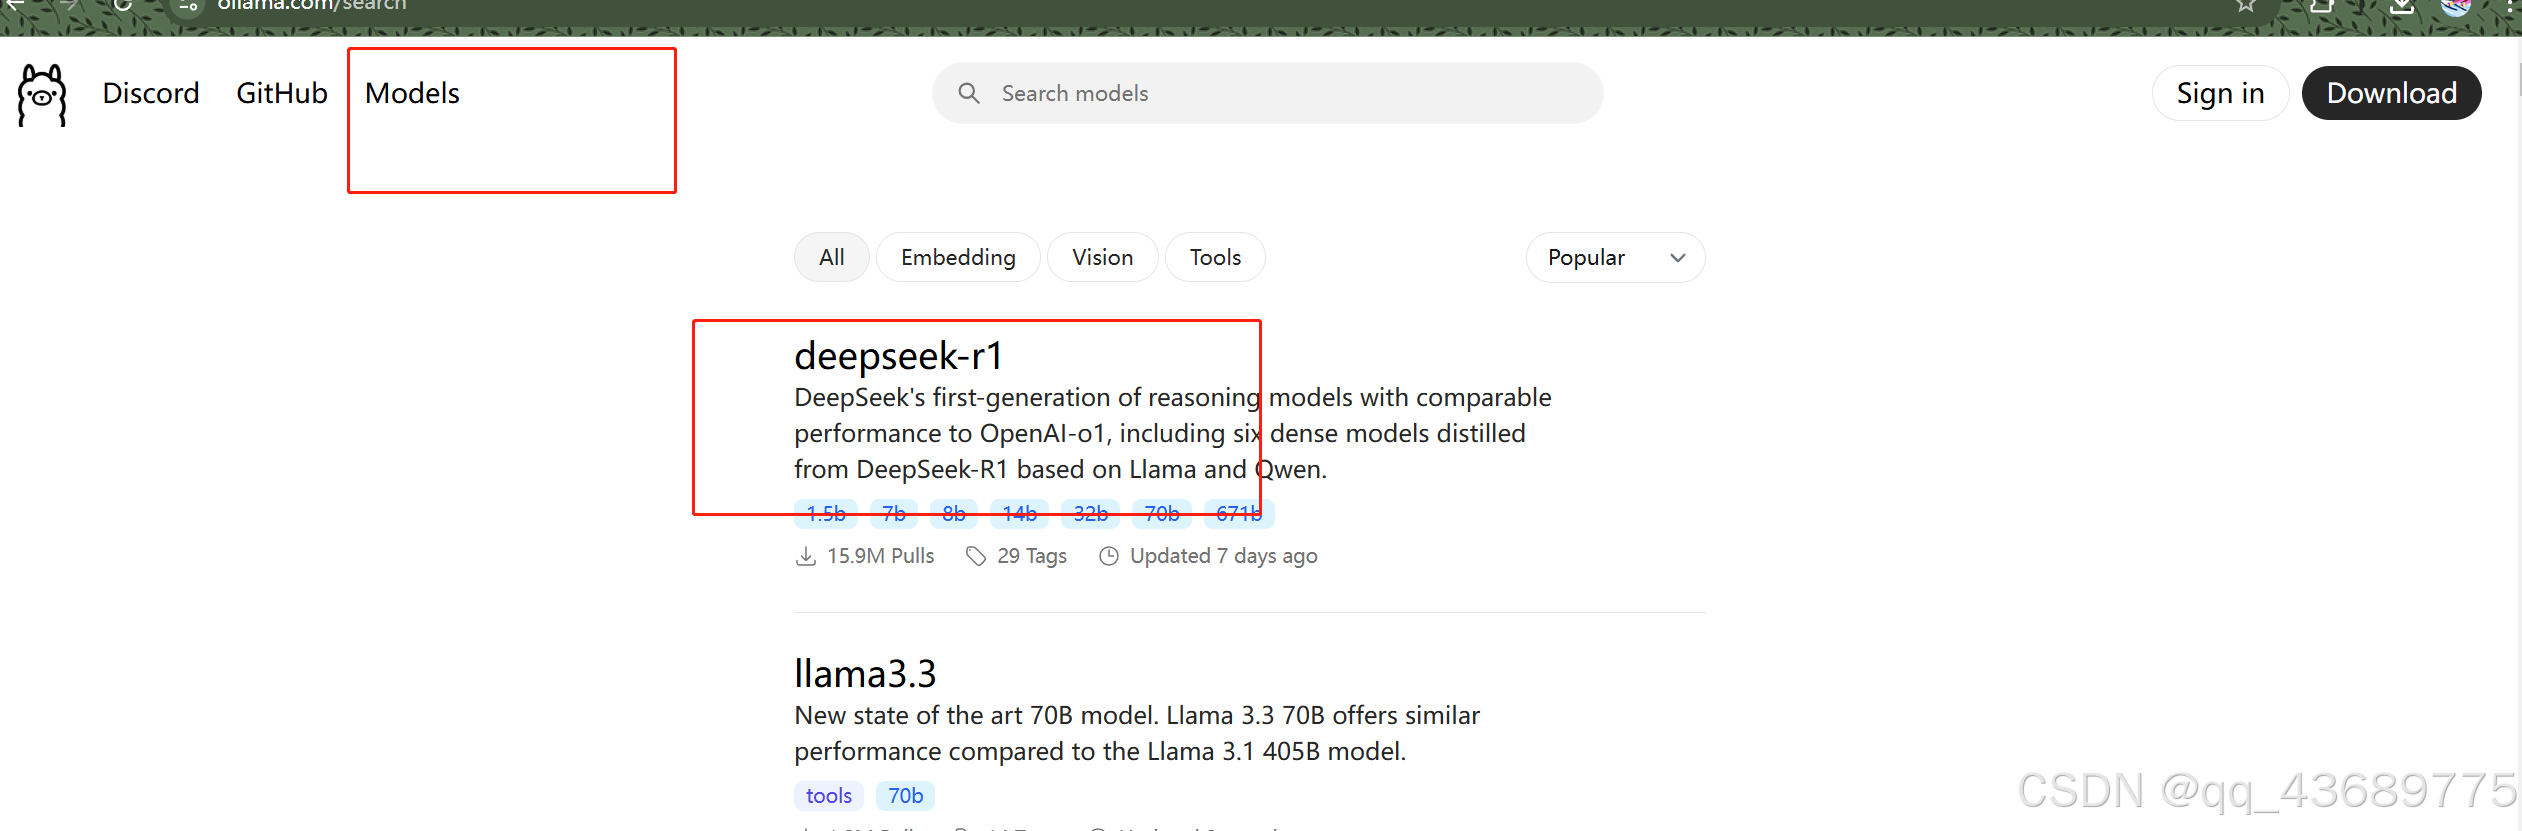Click the 7b size tag

point(894,513)
